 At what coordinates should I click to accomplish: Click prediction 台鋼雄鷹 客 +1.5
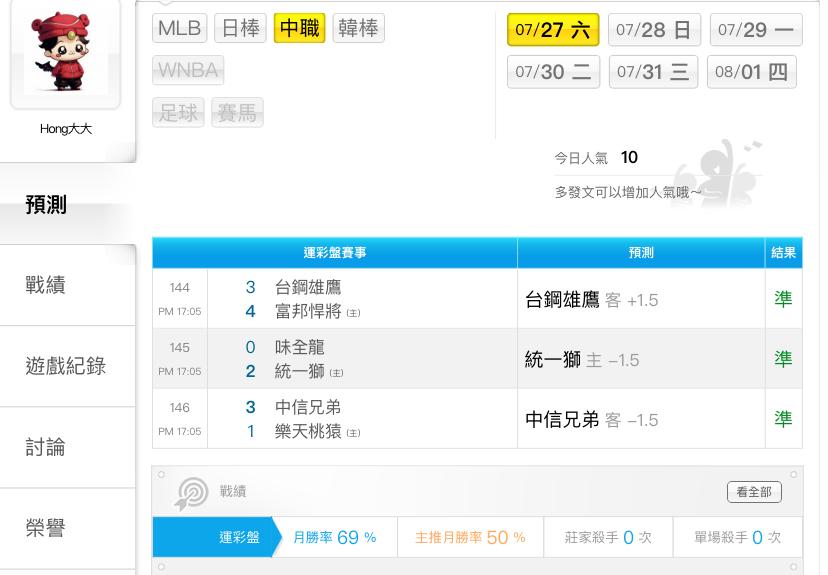(x=591, y=300)
